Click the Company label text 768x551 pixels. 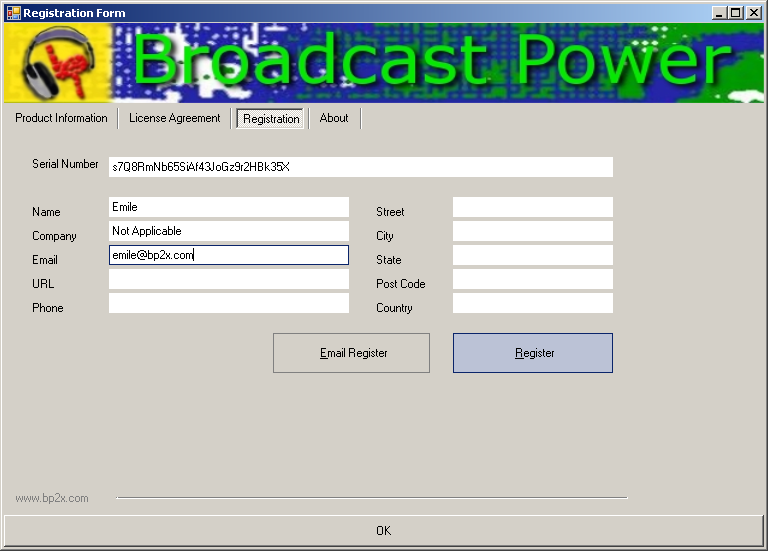click(54, 236)
